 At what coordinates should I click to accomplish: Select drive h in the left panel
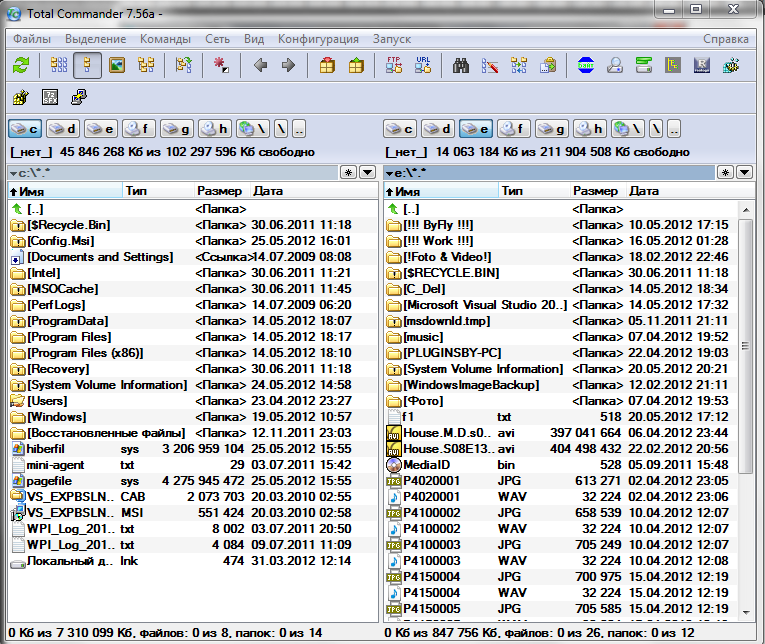click(x=215, y=129)
